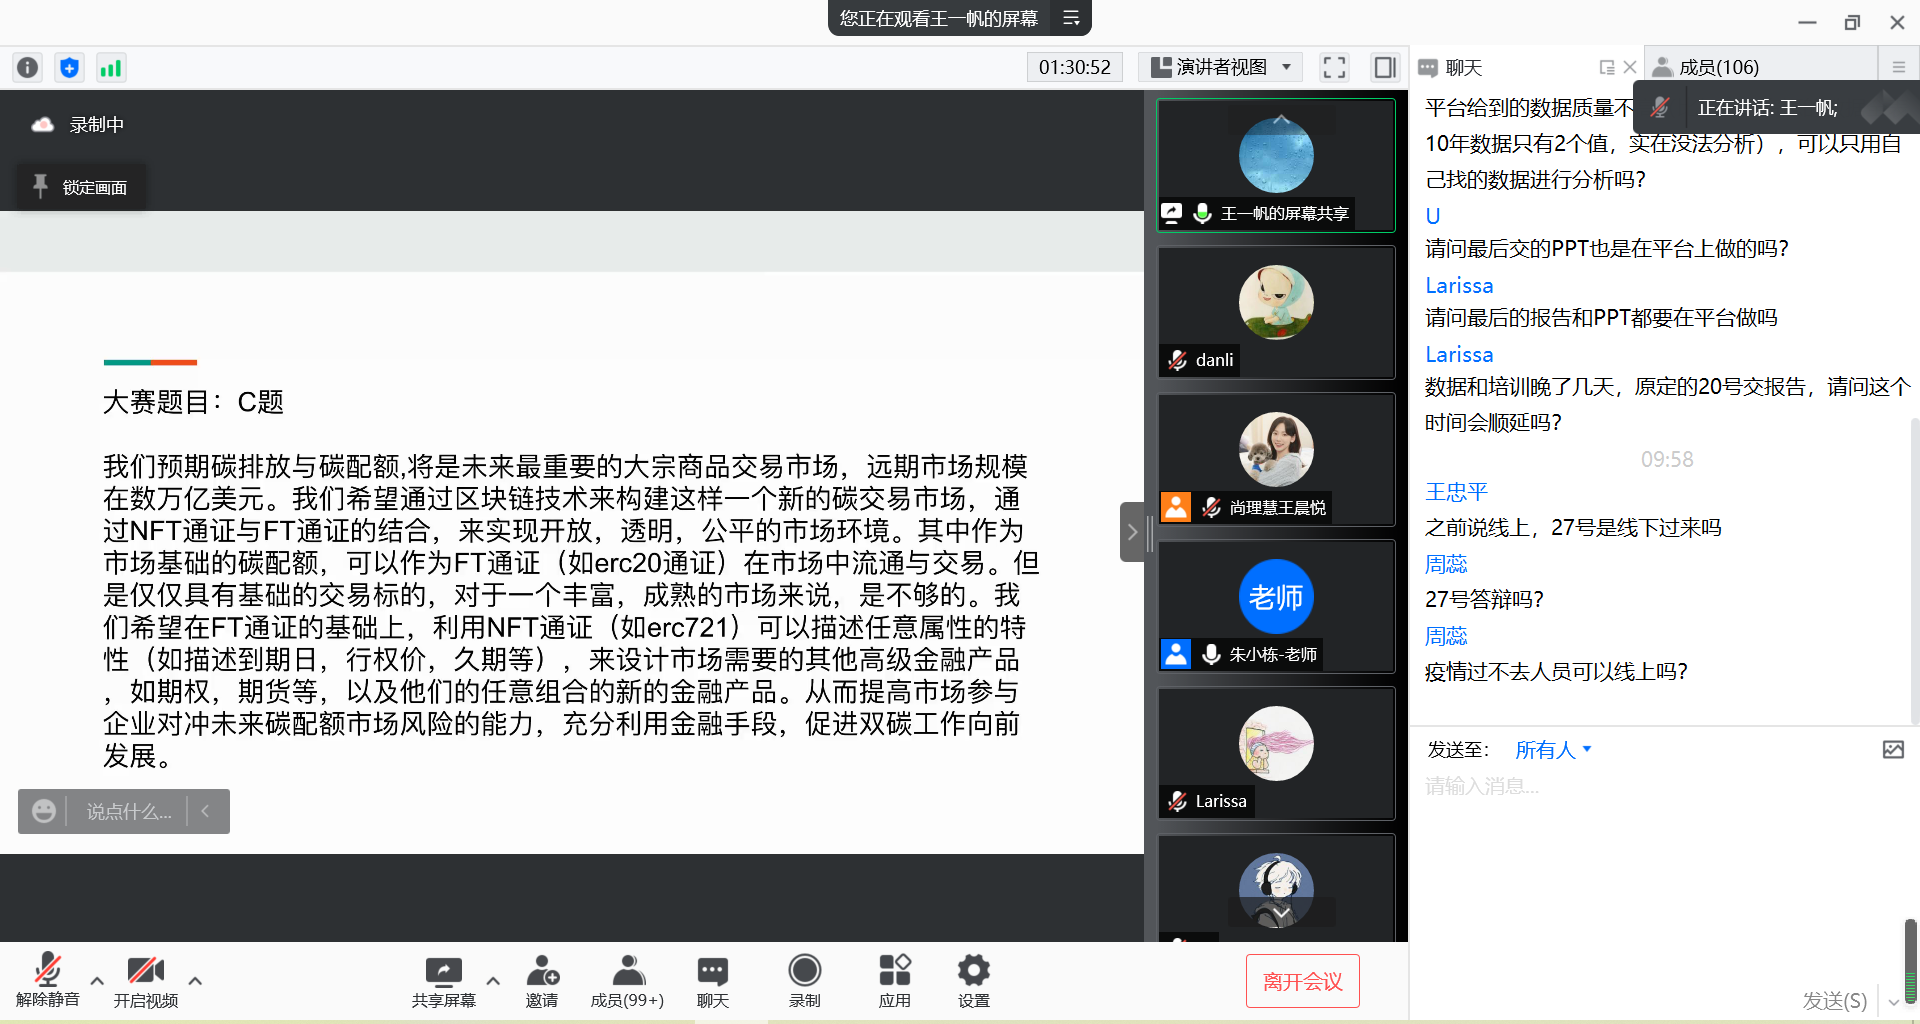The image size is (1920, 1024).
Task: Expand the 所有人 recipient dropdown
Action: click(x=1553, y=750)
